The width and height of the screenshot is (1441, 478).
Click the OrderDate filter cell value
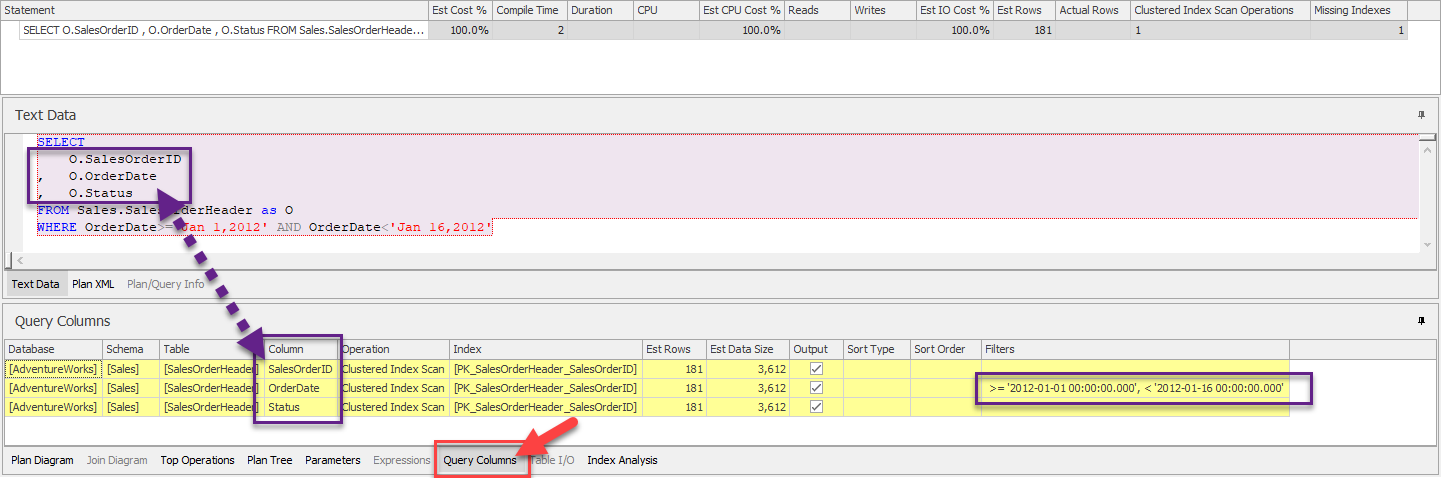(1135, 388)
